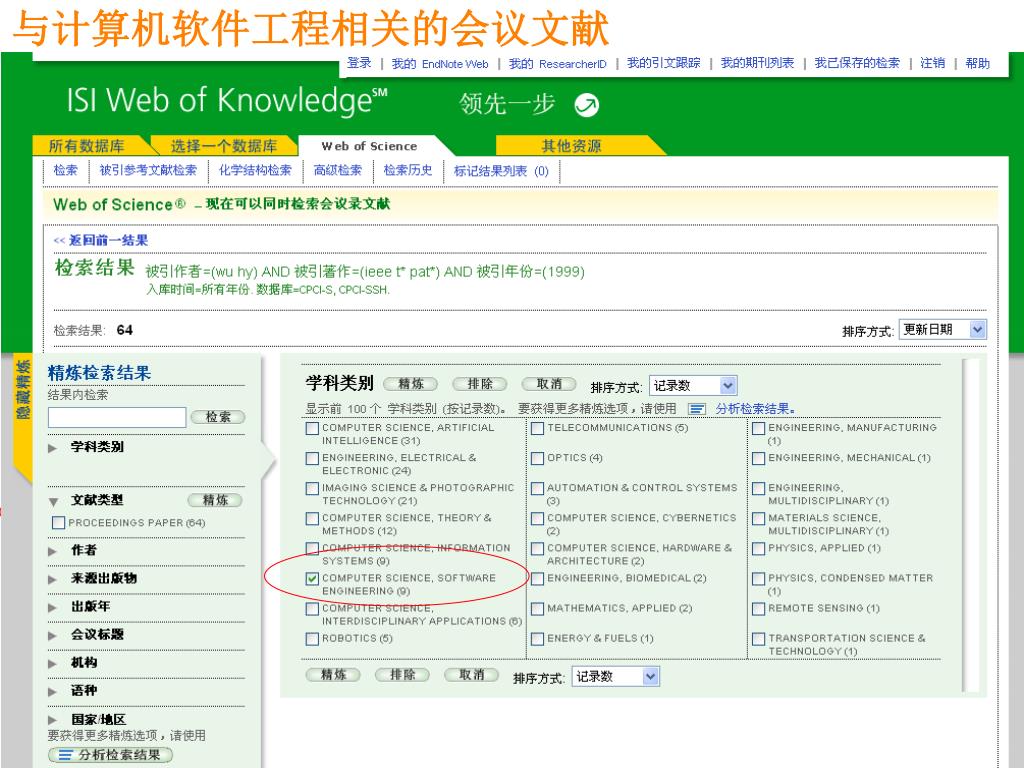Switch to the 所有数据库 tab

click(88, 146)
